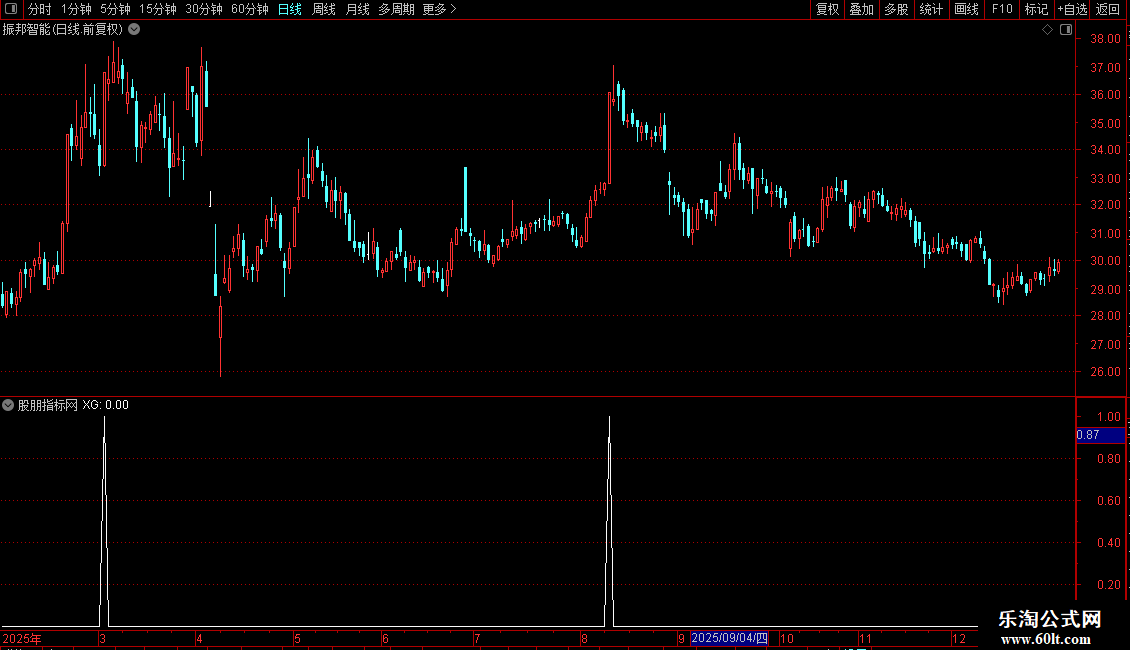Click the XG: 0.00 indicator value
Image resolution: width=1130 pixels, height=650 pixels.
105,405
